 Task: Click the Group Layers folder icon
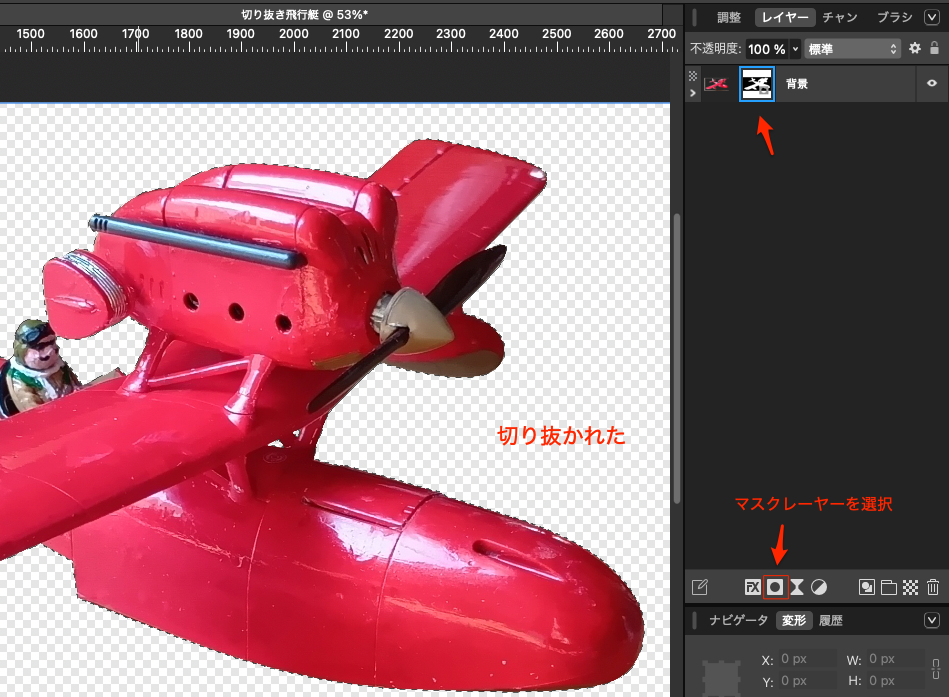[x=888, y=587]
